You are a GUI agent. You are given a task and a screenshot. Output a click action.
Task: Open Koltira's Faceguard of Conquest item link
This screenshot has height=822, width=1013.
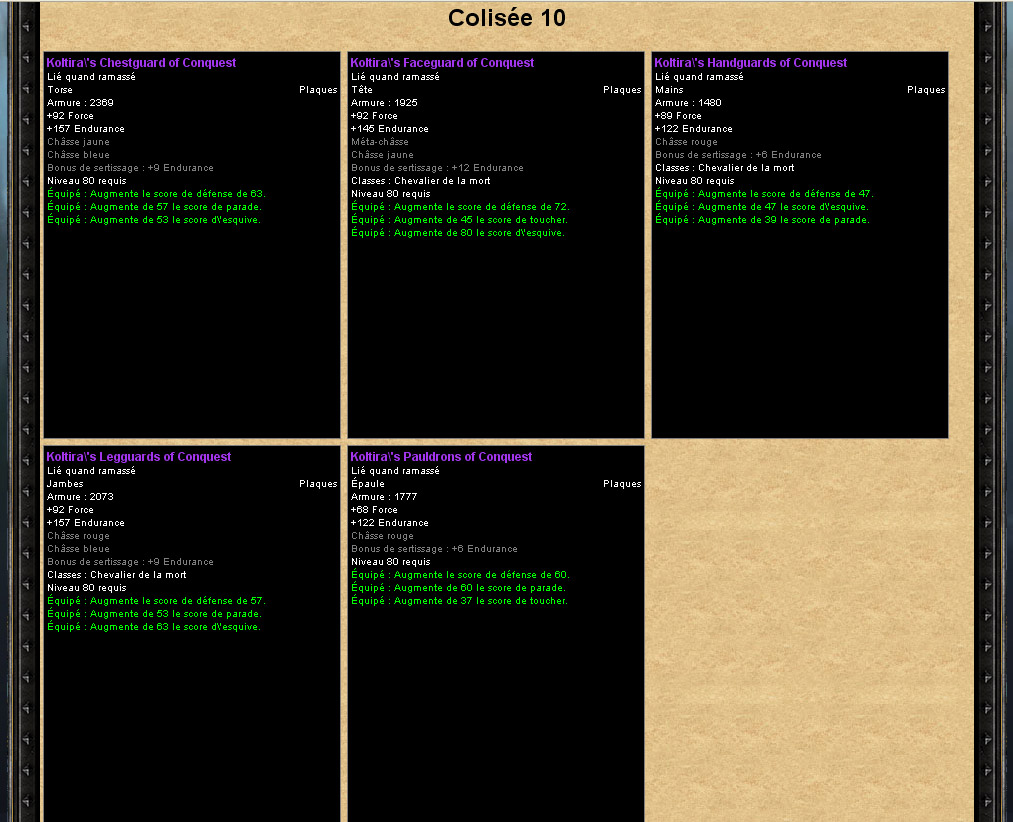coord(442,63)
